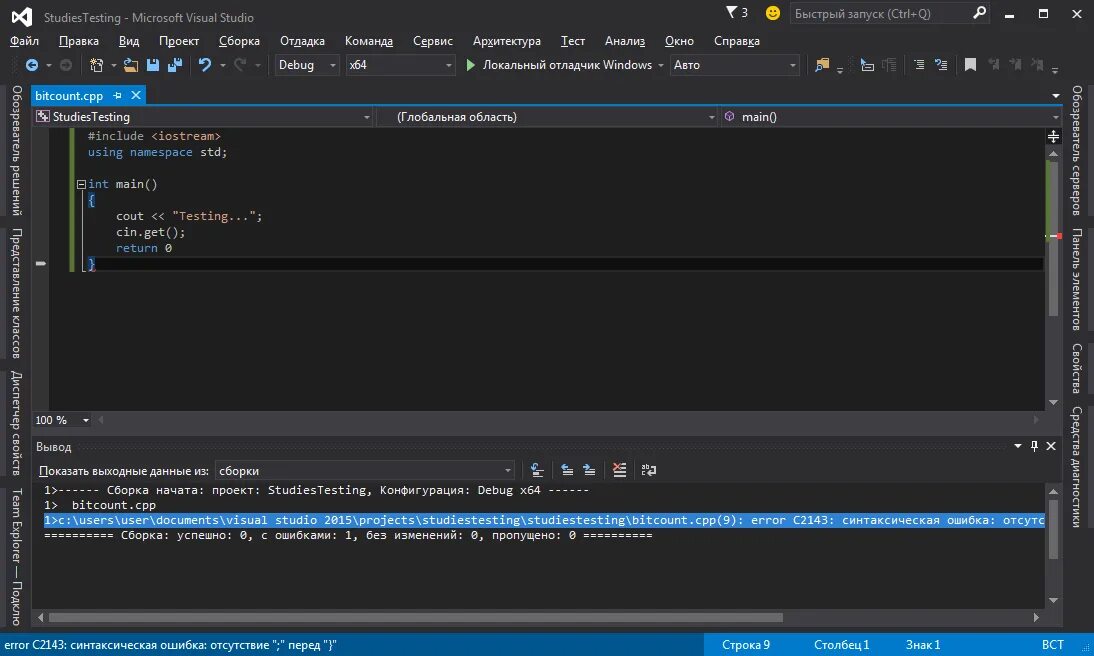1094x656 pixels.
Task: Open the Отладка menu
Action: 302,41
